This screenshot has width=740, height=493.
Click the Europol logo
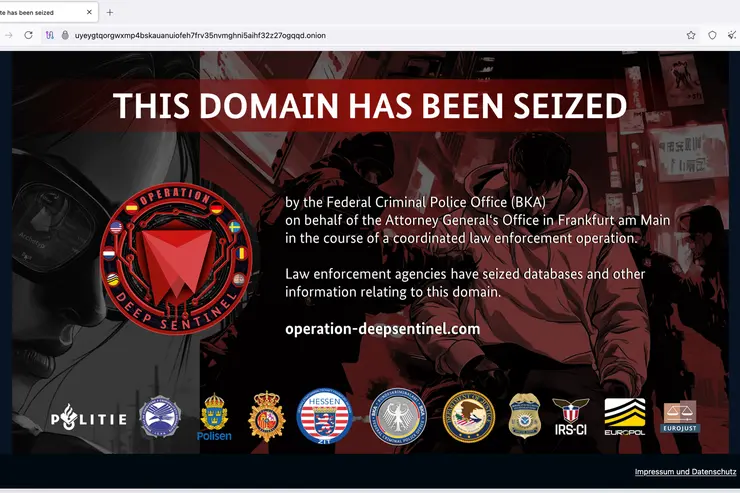click(x=625, y=417)
